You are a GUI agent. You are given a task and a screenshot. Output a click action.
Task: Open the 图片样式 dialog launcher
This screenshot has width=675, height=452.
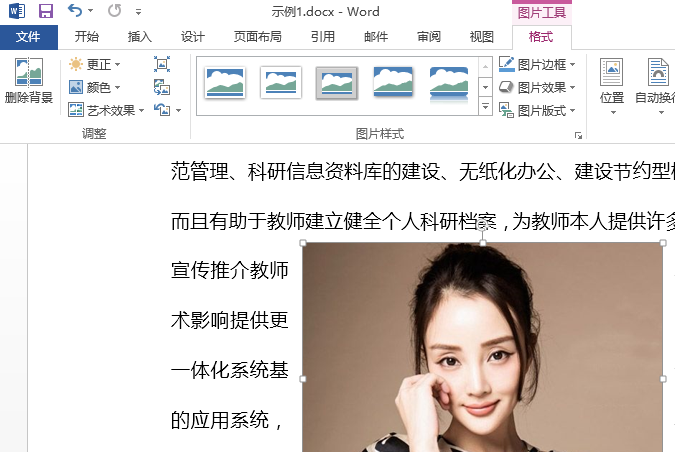578,135
